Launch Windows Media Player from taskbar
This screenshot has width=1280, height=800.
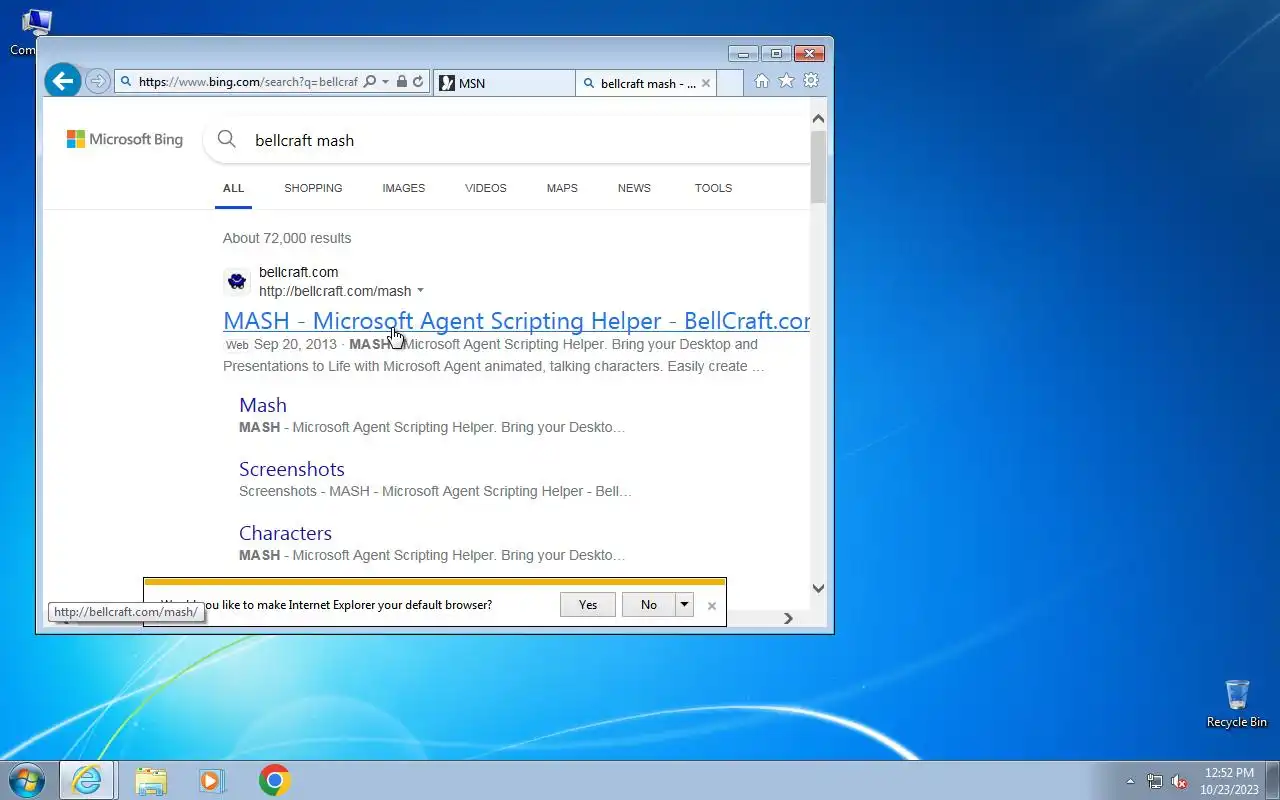coord(212,780)
